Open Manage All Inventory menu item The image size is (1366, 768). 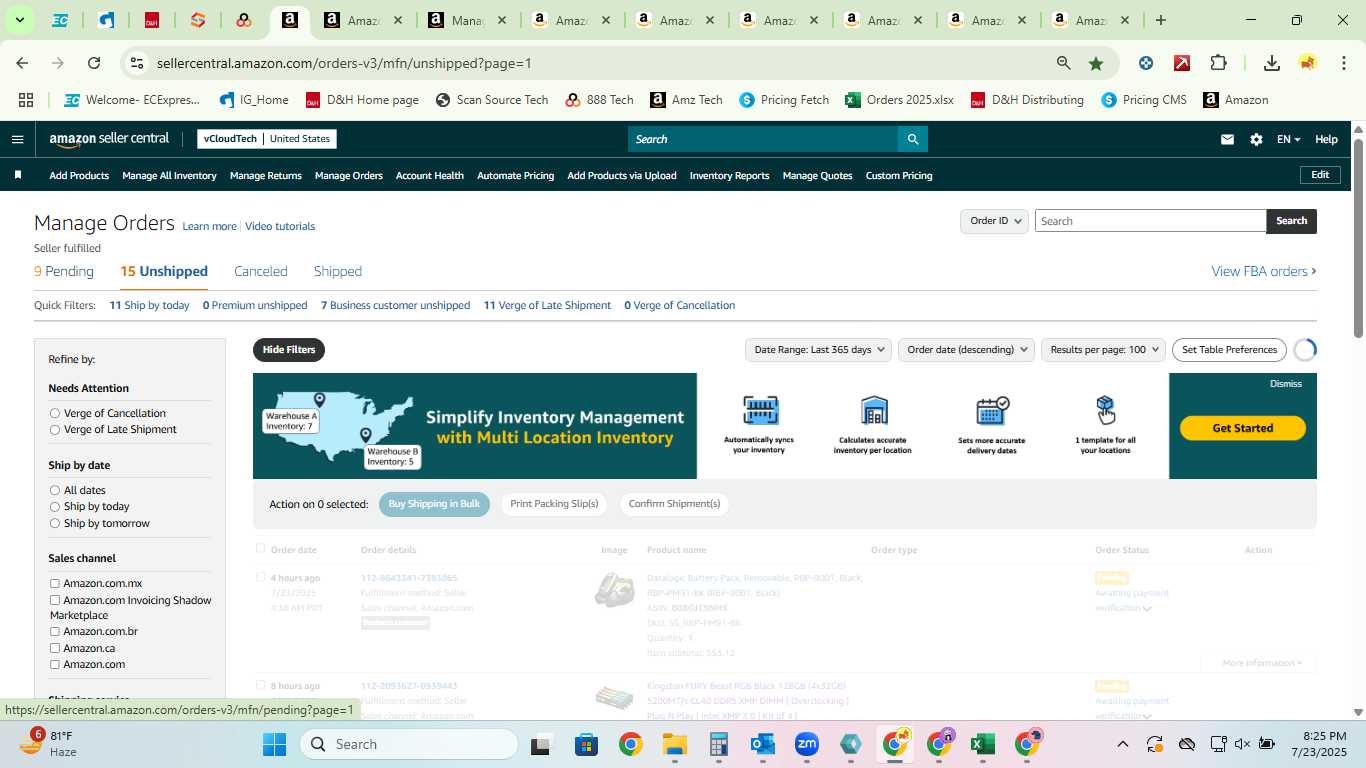pos(169,175)
